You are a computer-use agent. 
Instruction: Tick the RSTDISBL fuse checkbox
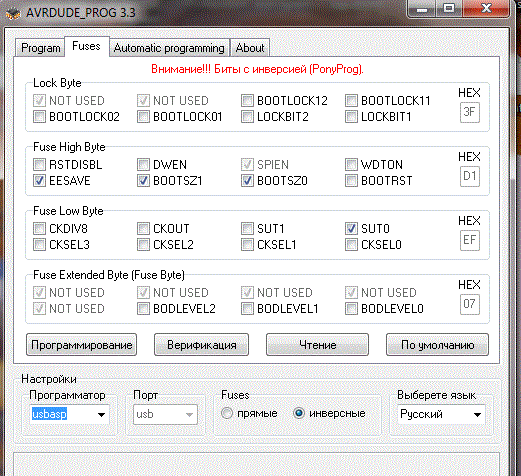[x=39, y=164]
